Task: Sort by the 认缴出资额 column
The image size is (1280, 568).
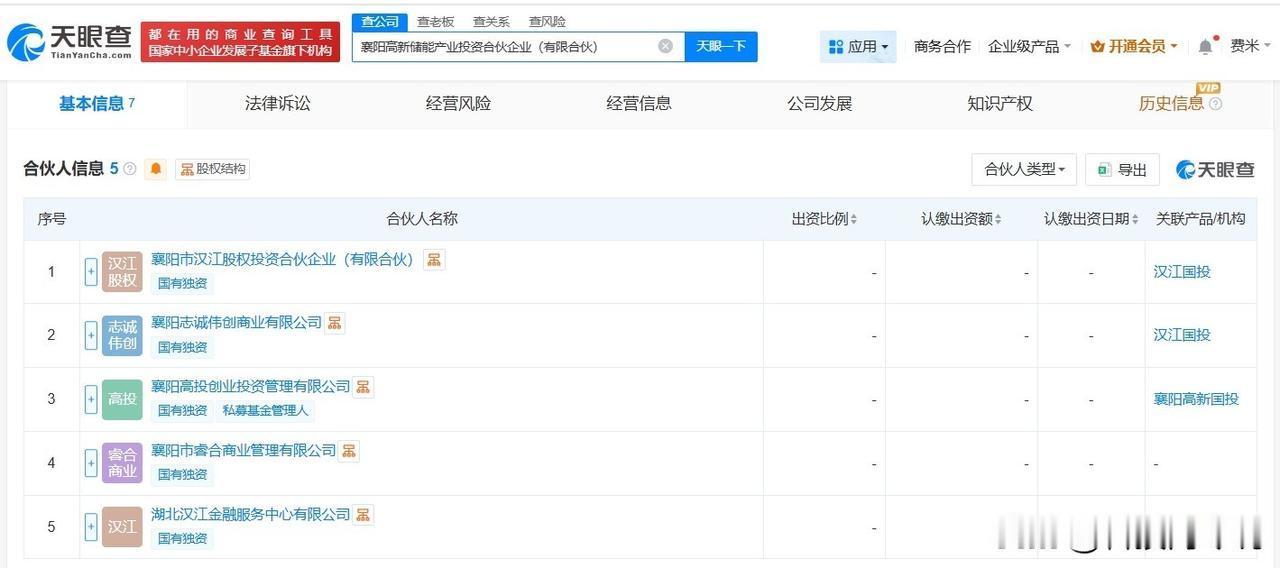Action: [961, 219]
